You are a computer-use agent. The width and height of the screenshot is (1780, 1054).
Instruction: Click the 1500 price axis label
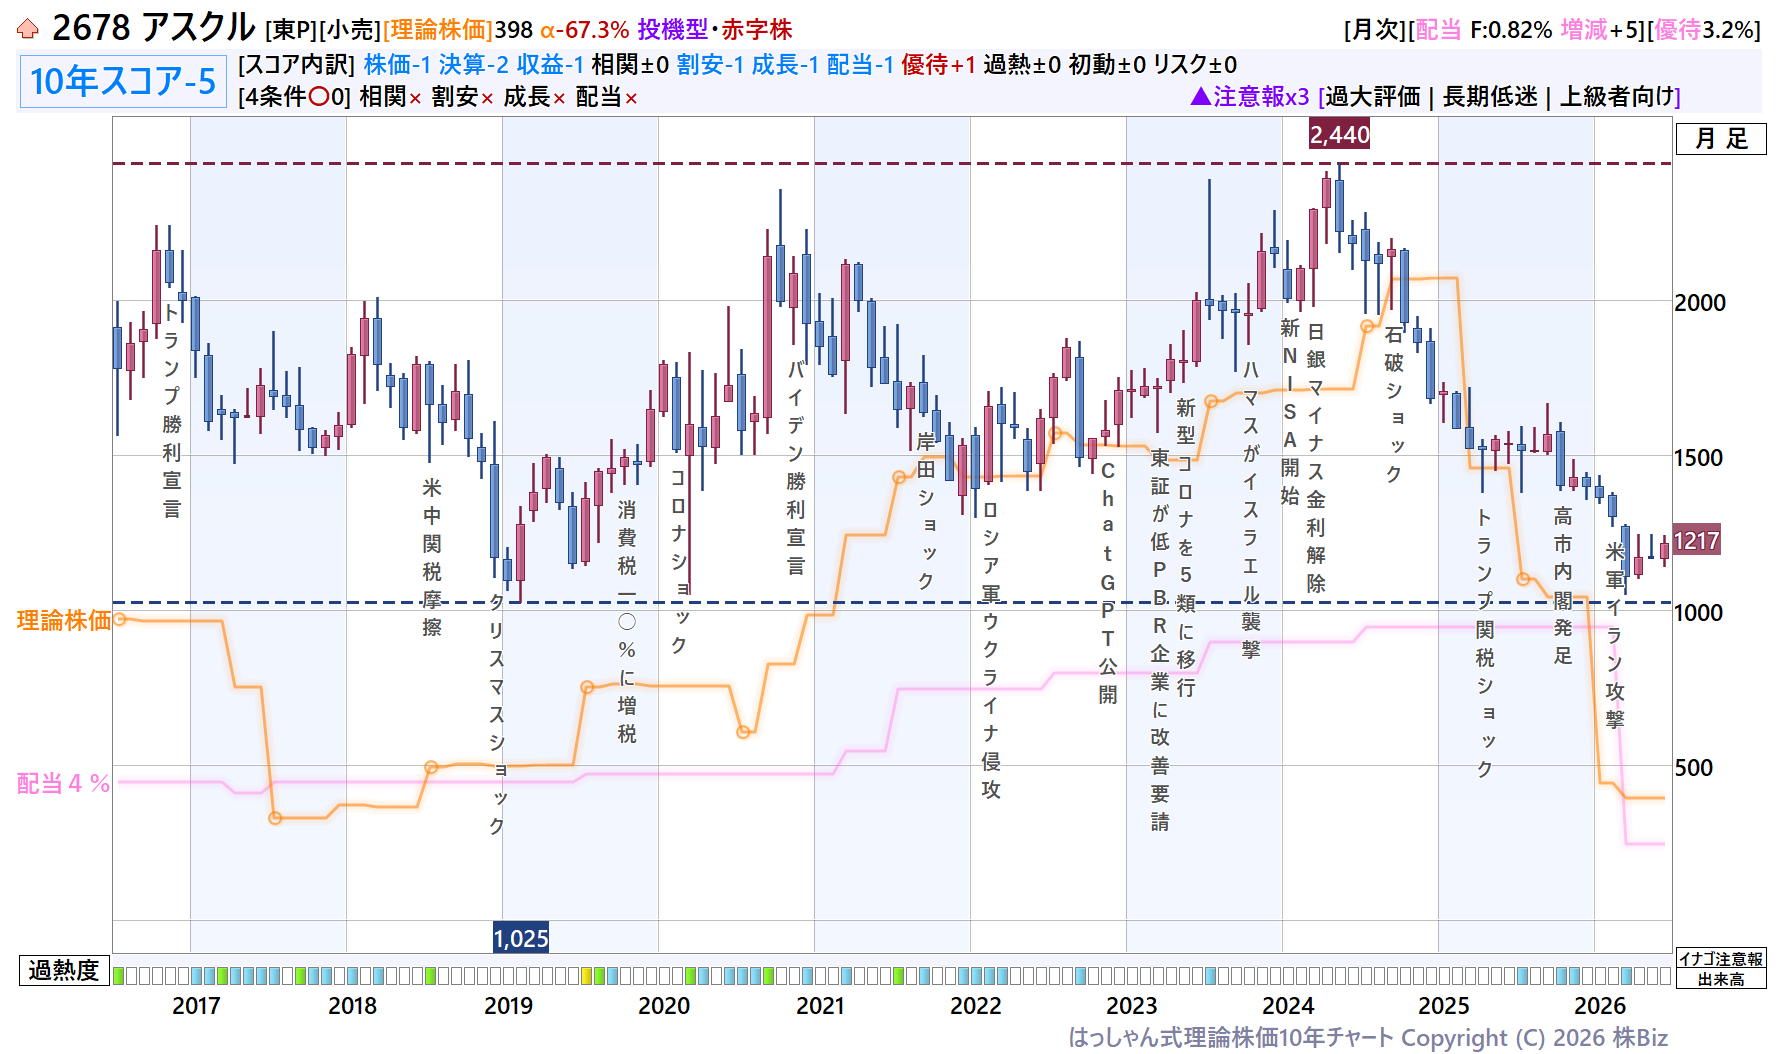coord(1699,458)
